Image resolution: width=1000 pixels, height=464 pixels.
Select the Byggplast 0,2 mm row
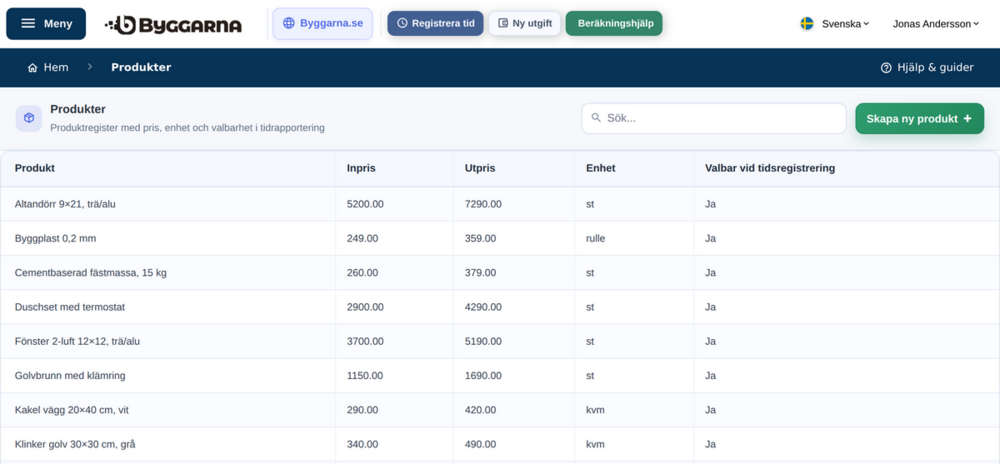[500, 238]
